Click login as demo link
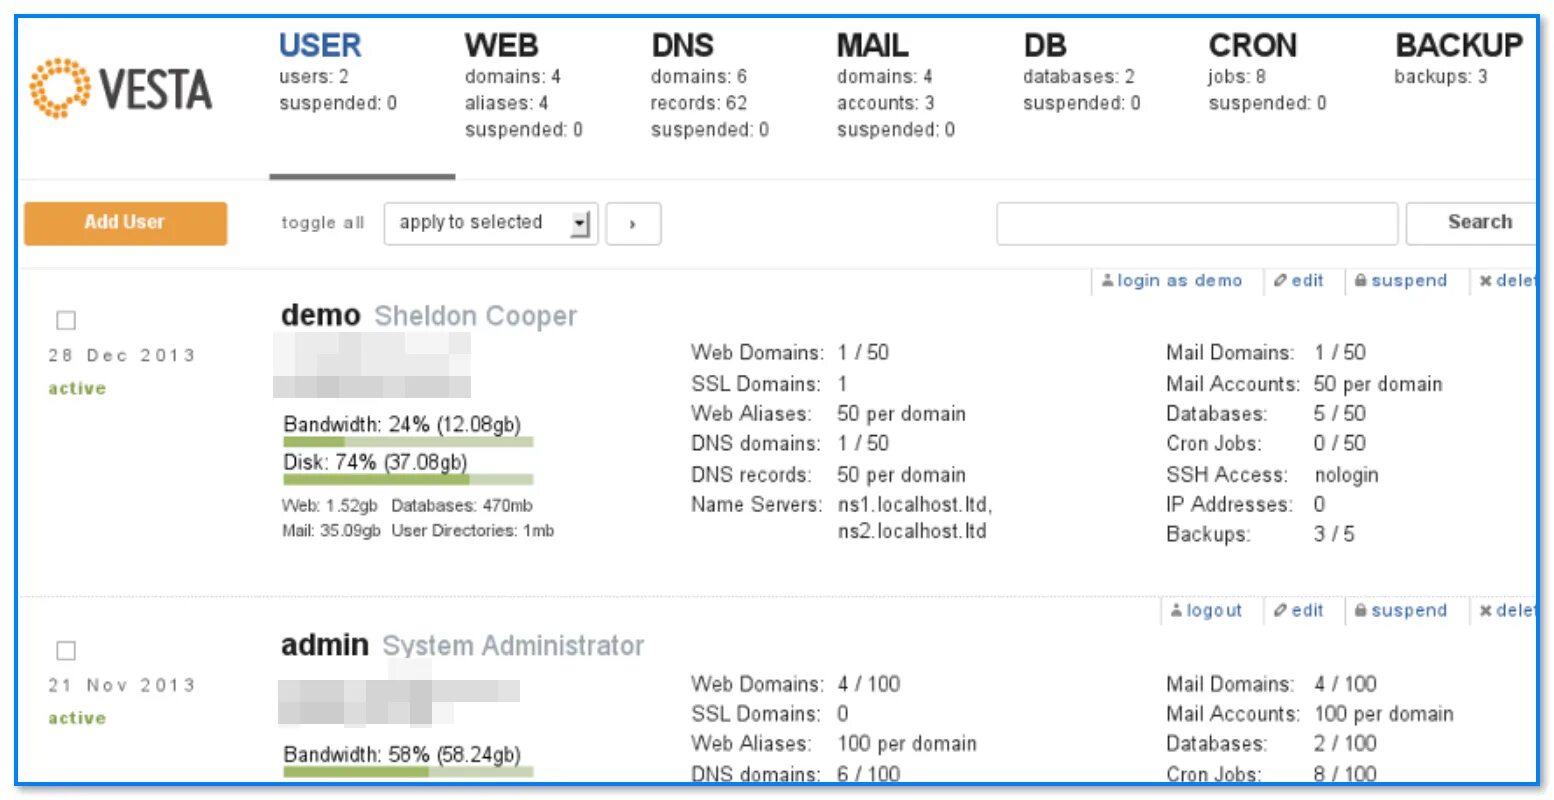Screen dimensions: 1554x800 tap(1172, 281)
